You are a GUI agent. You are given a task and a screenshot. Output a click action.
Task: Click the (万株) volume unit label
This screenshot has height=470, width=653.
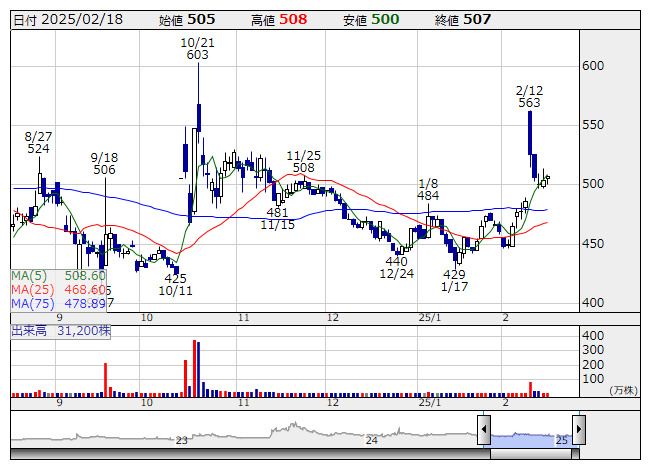point(623,390)
